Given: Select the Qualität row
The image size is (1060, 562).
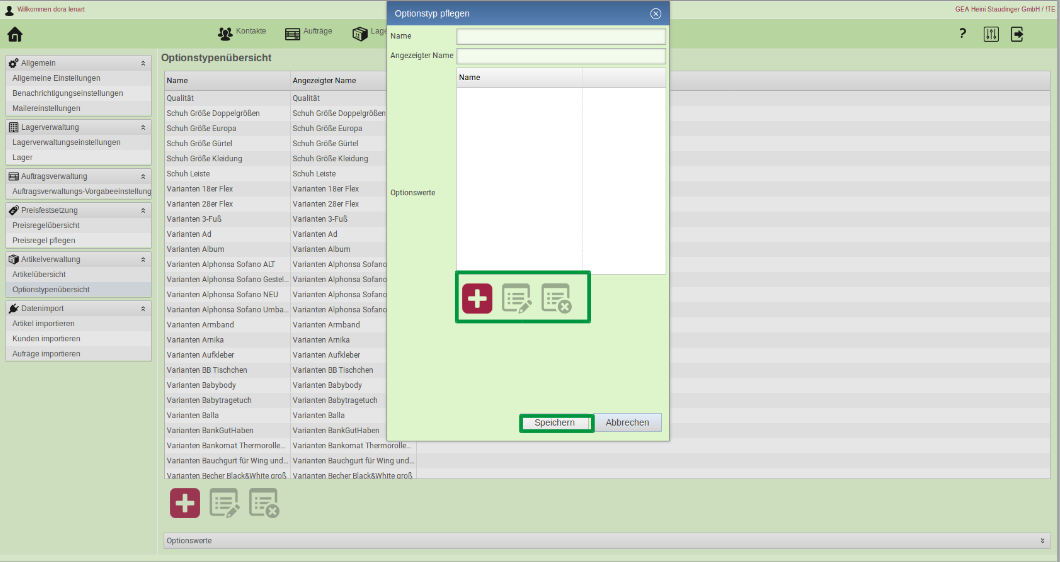Looking at the screenshot, I should pos(276,98).
